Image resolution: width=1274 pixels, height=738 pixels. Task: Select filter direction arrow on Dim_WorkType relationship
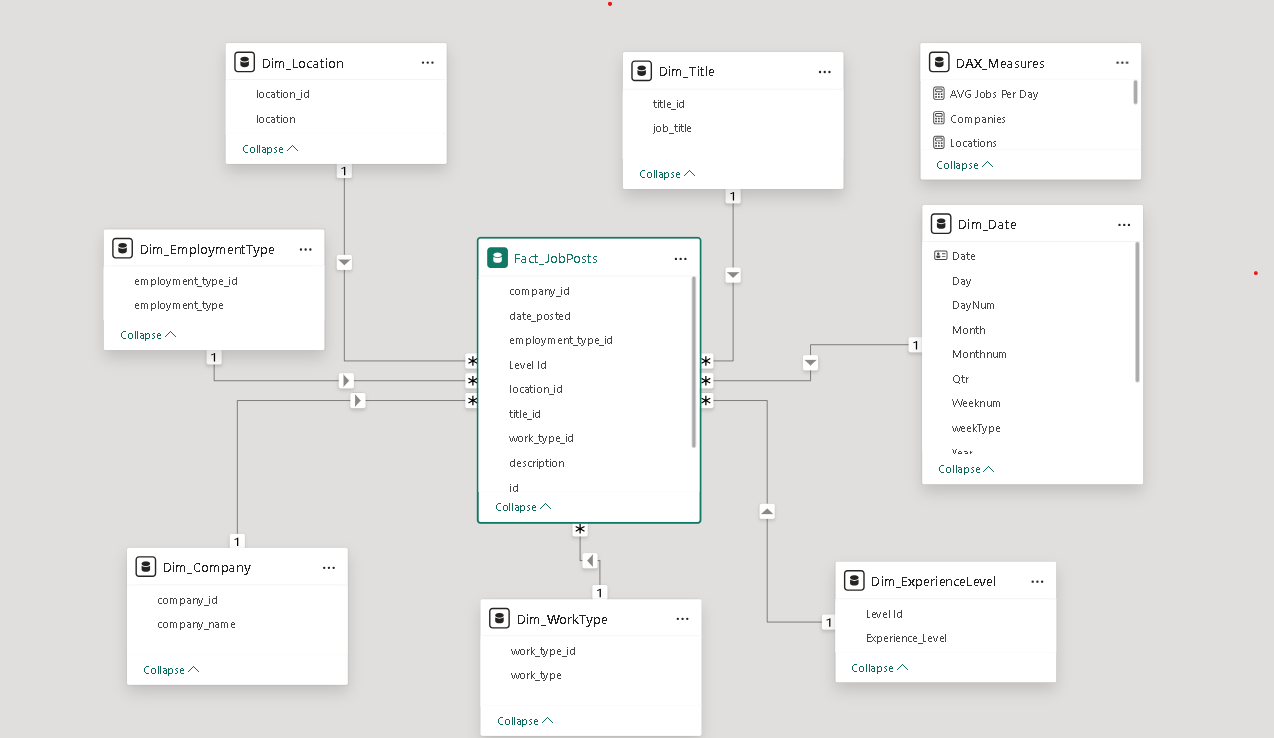pos(589,559)
